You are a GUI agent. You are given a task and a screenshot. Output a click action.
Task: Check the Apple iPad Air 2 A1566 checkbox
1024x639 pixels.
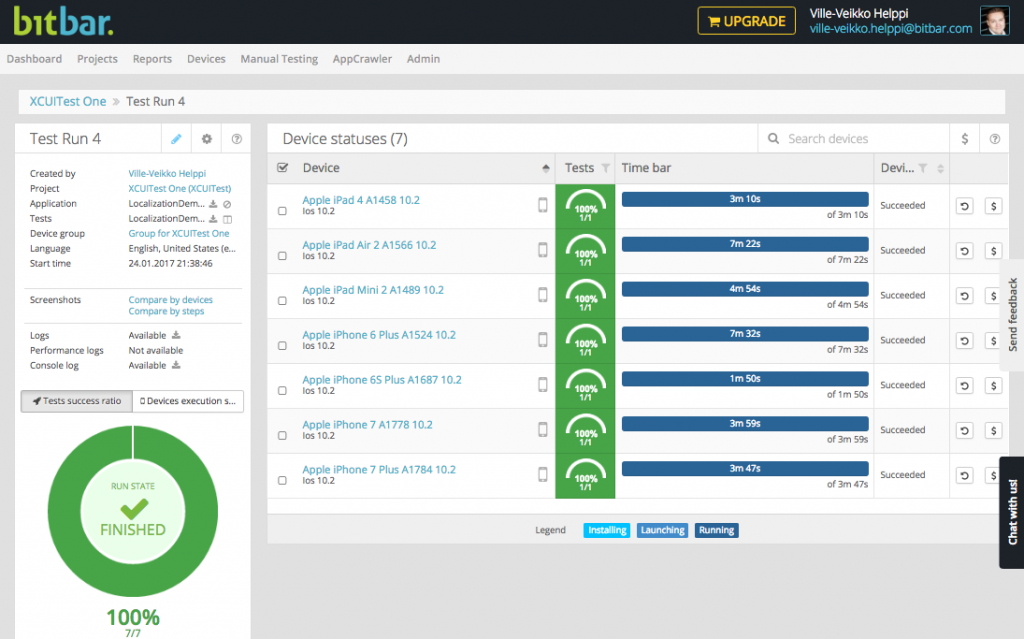coord(282,256)
